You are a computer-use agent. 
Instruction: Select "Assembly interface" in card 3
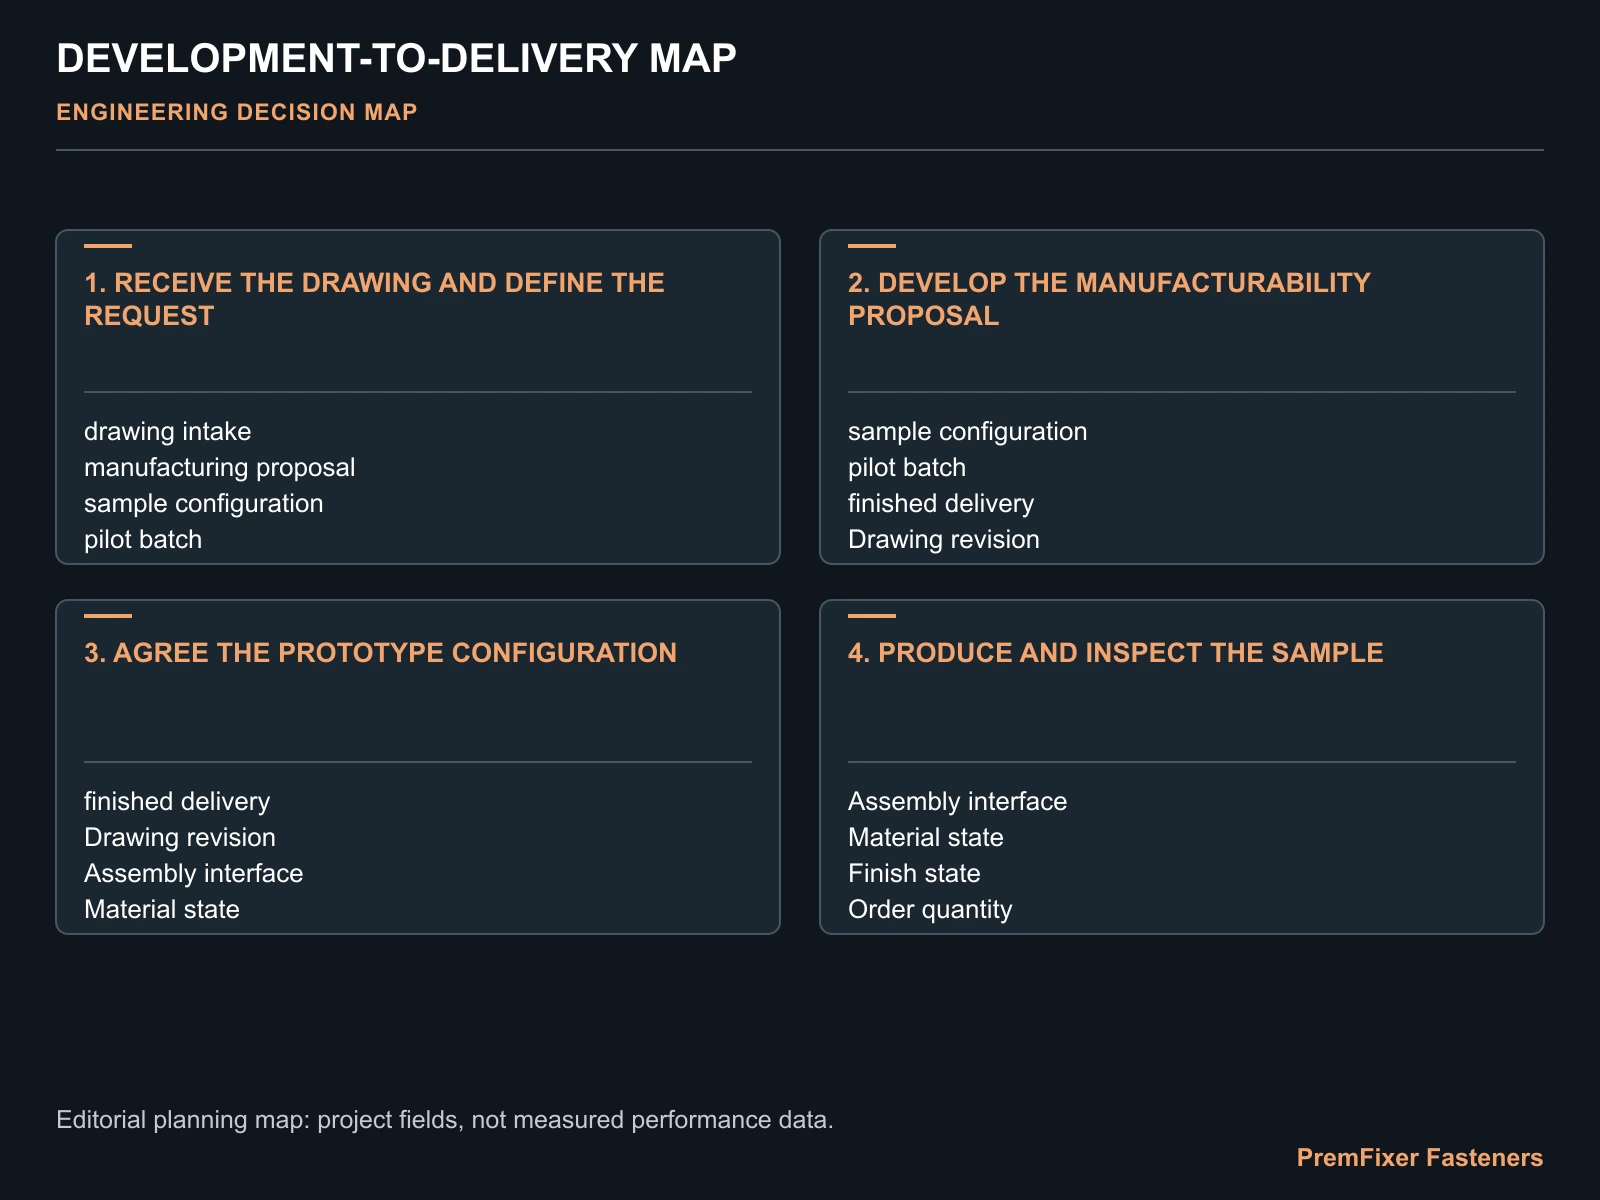[194, 874]
